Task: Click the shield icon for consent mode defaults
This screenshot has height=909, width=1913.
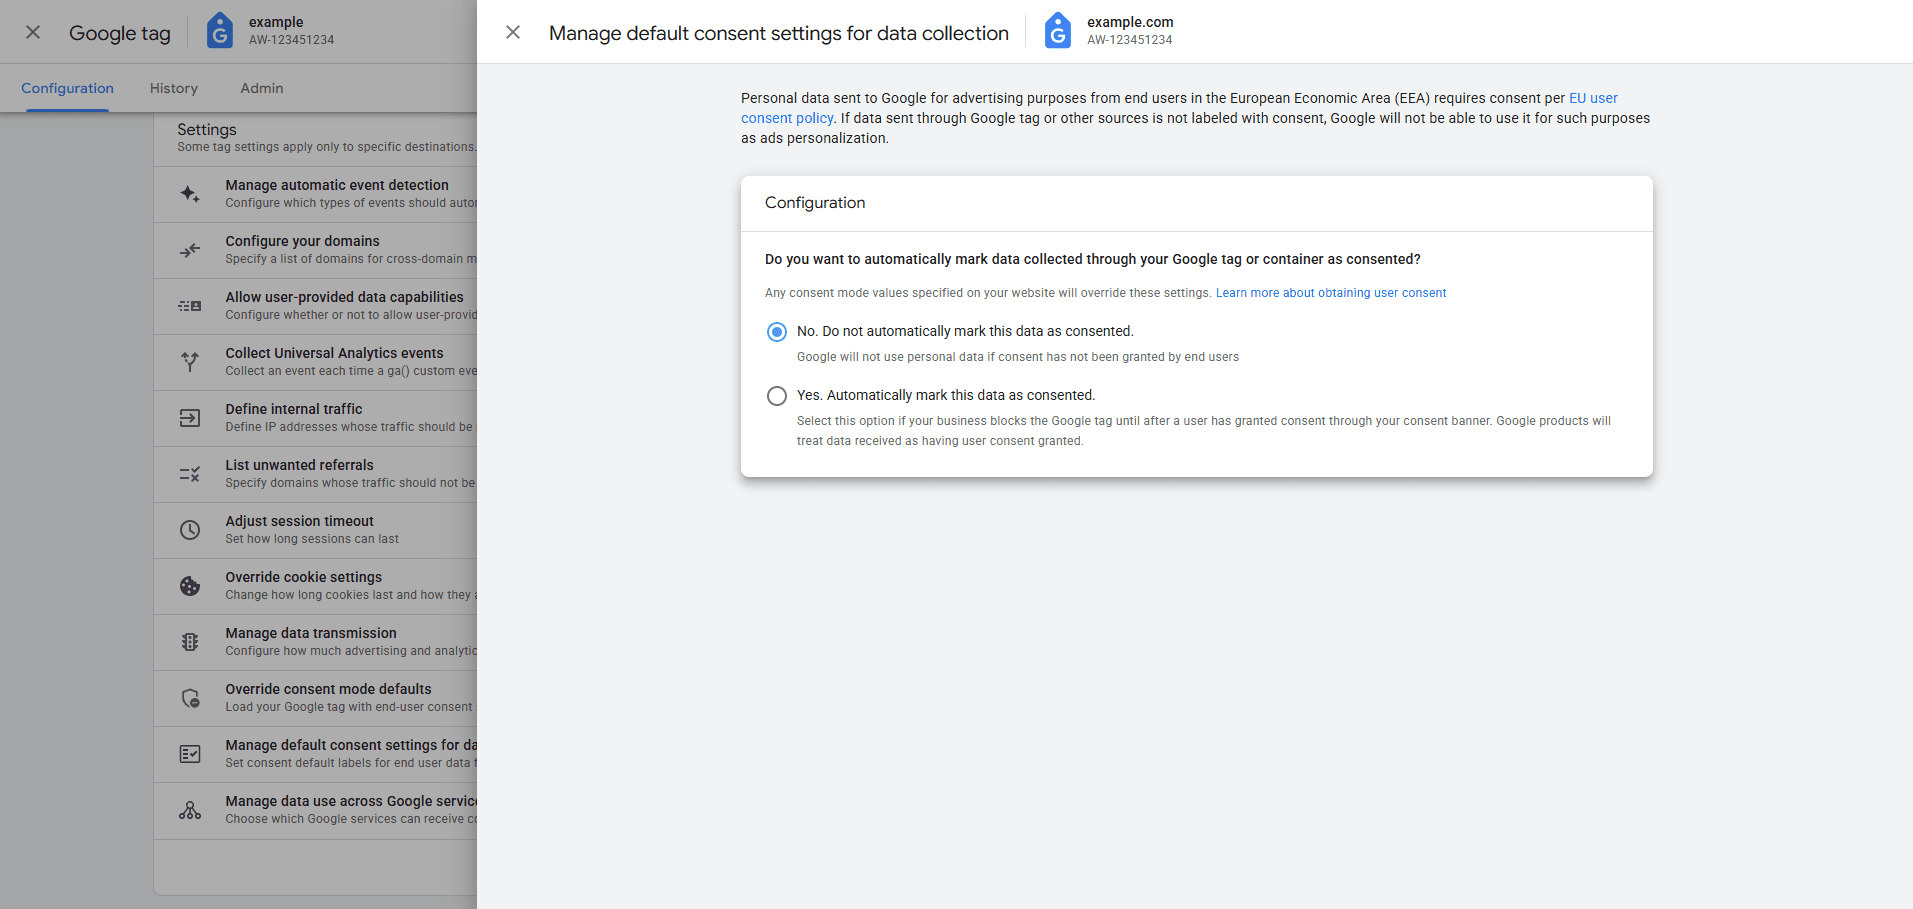Action: (x=189, y=698)
